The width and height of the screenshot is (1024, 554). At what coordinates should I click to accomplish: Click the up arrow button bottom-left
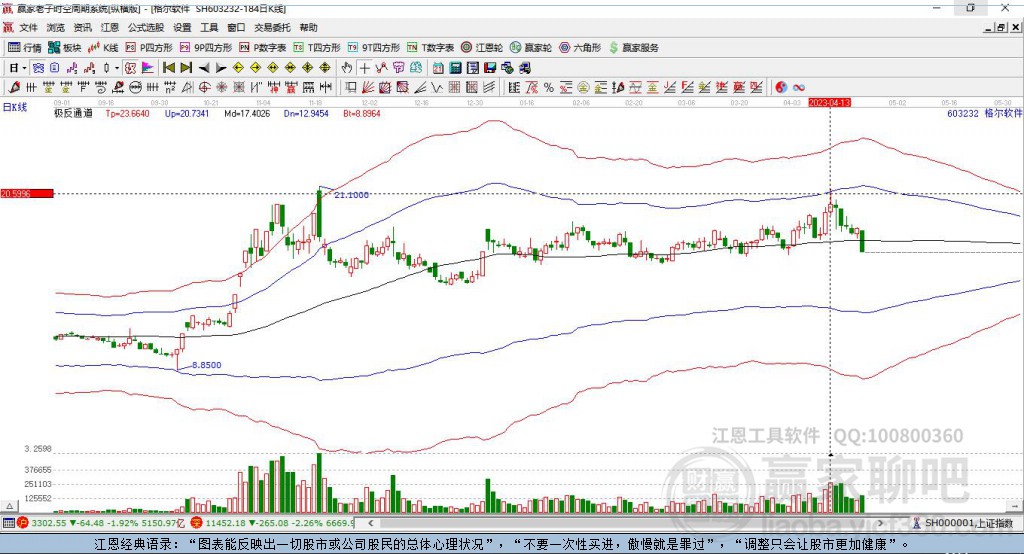coord(9,506)
